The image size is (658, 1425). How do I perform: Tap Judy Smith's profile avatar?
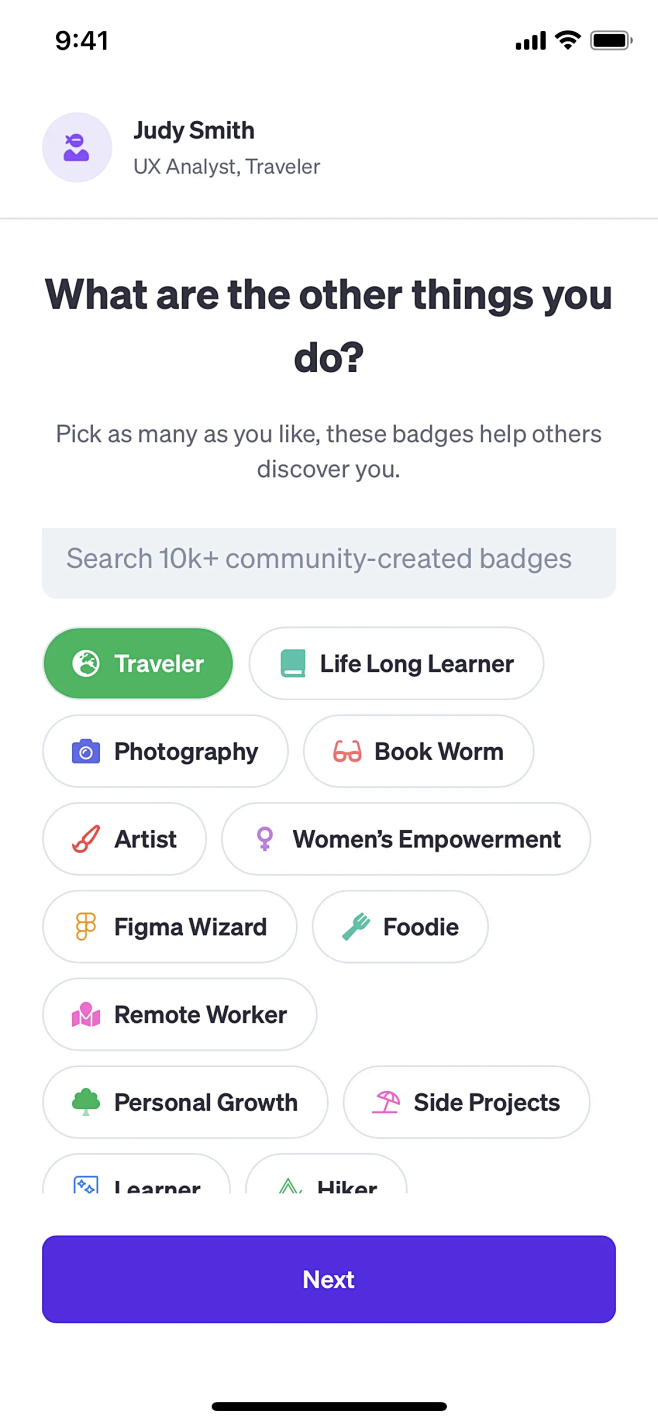77,147
